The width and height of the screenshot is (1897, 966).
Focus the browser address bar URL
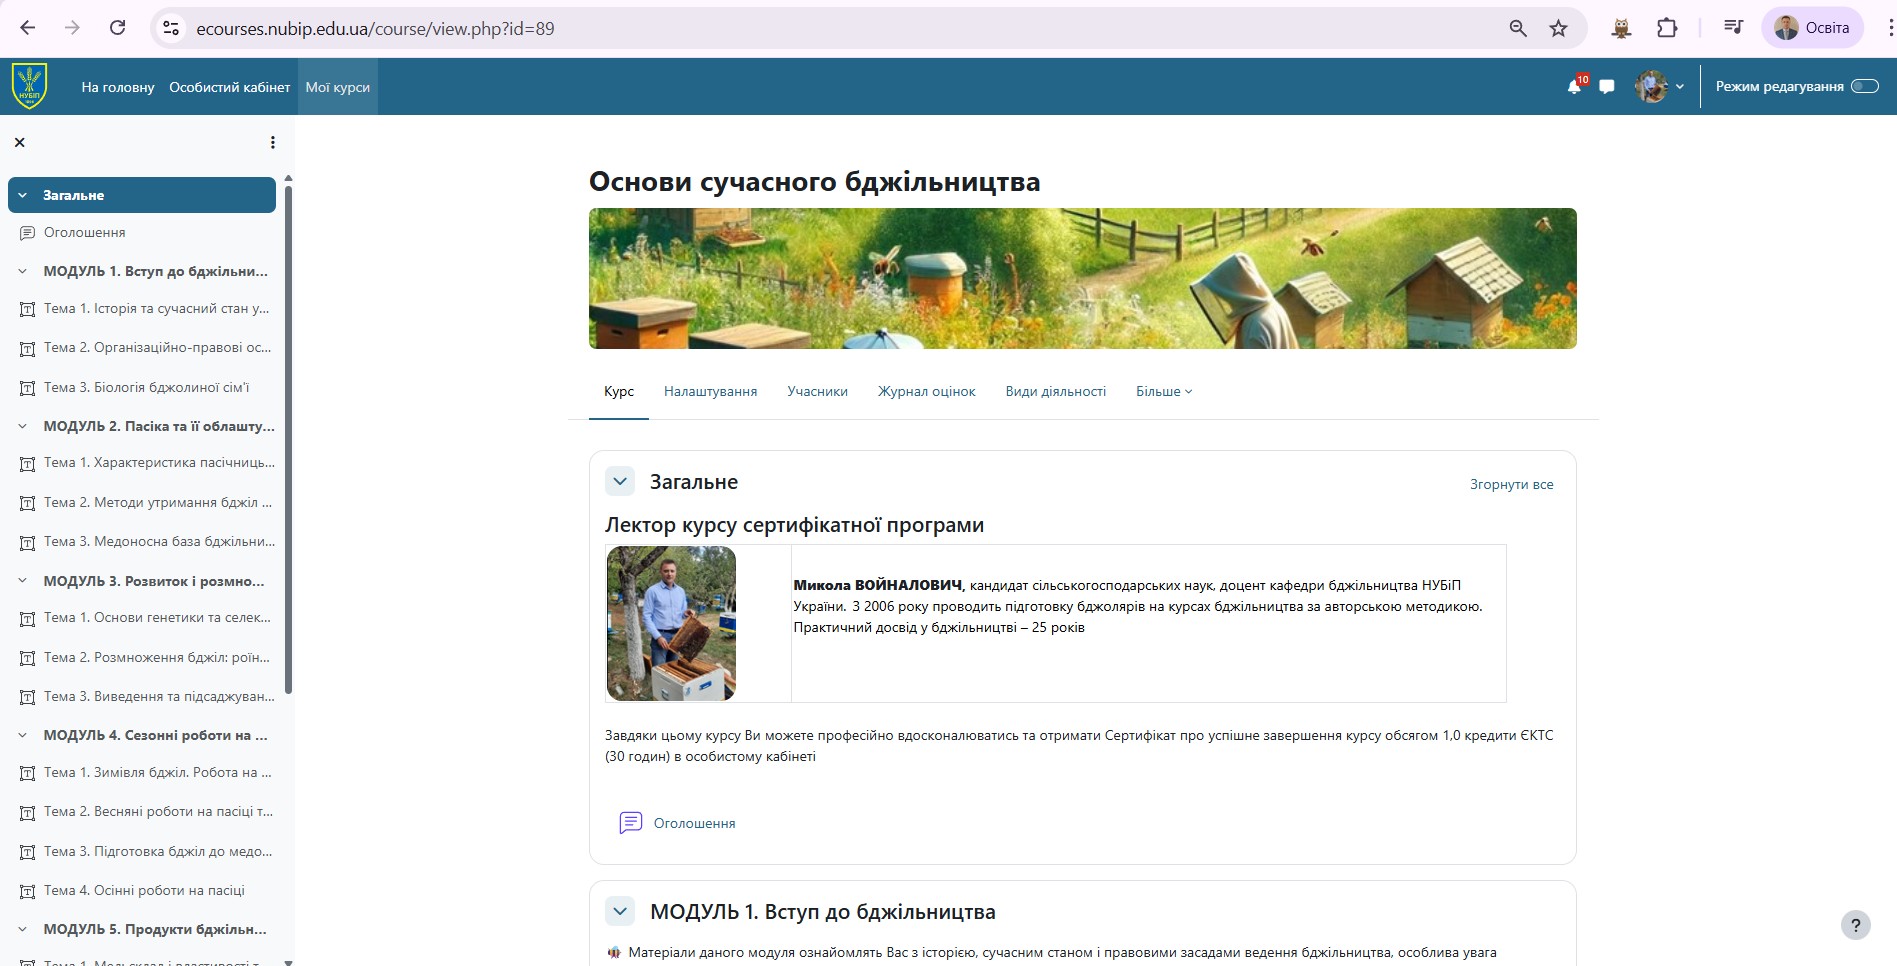tap(375, 28)
